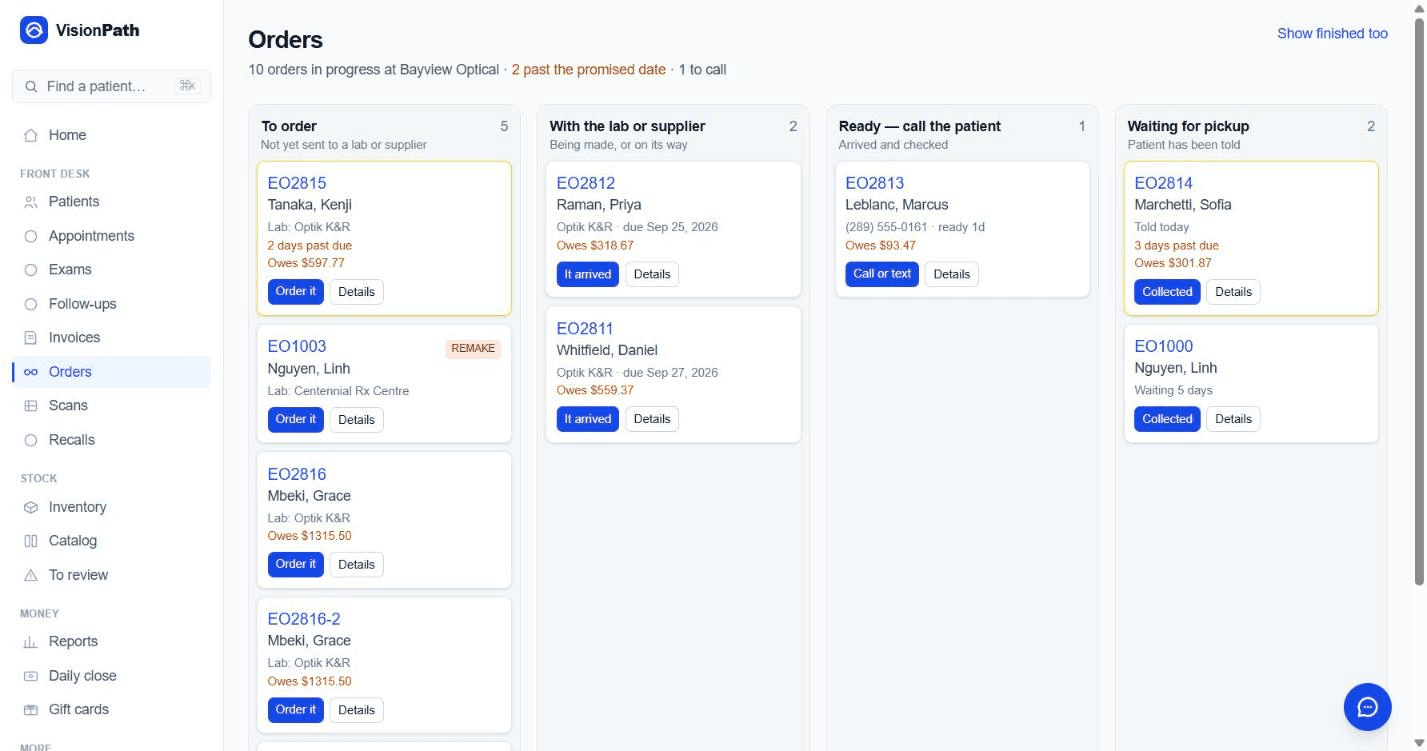View Details for EO1000
1427x751 pixels.
point(1233,419)
